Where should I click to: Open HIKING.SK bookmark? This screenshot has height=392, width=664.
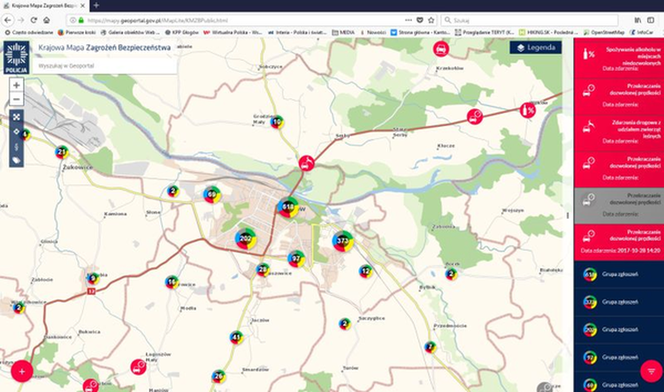548,32
